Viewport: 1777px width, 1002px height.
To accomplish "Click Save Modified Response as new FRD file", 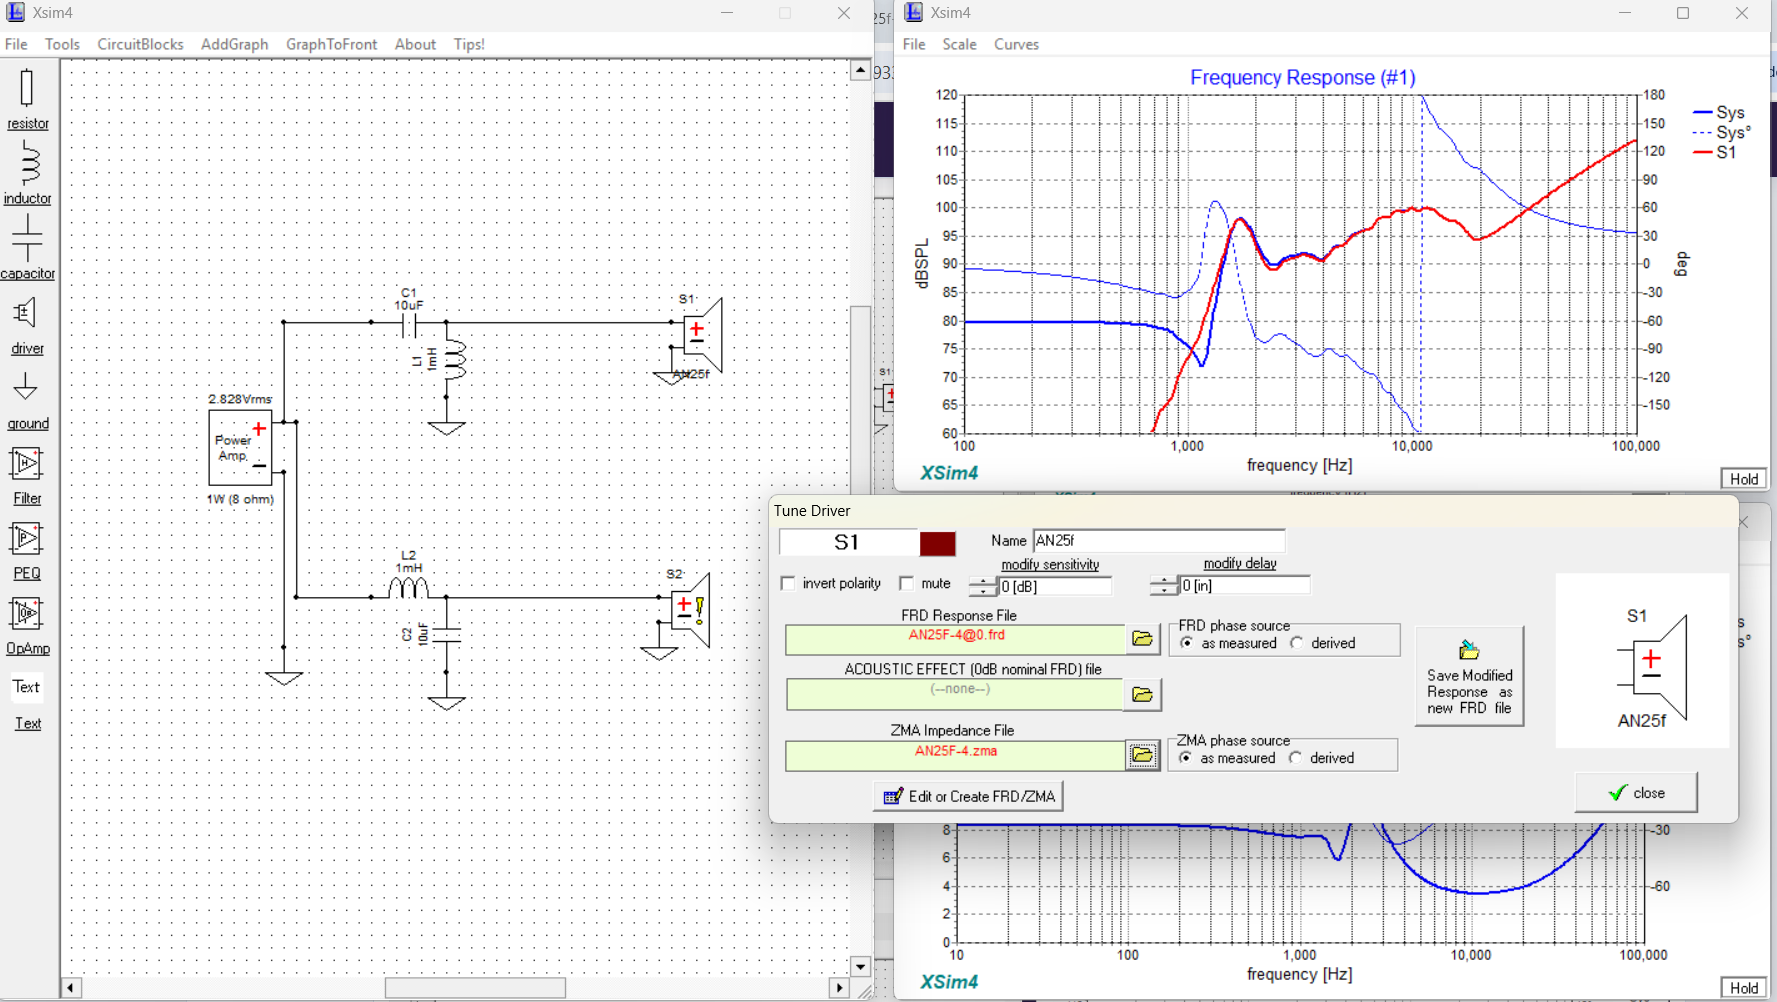I will click(1469, 676).
